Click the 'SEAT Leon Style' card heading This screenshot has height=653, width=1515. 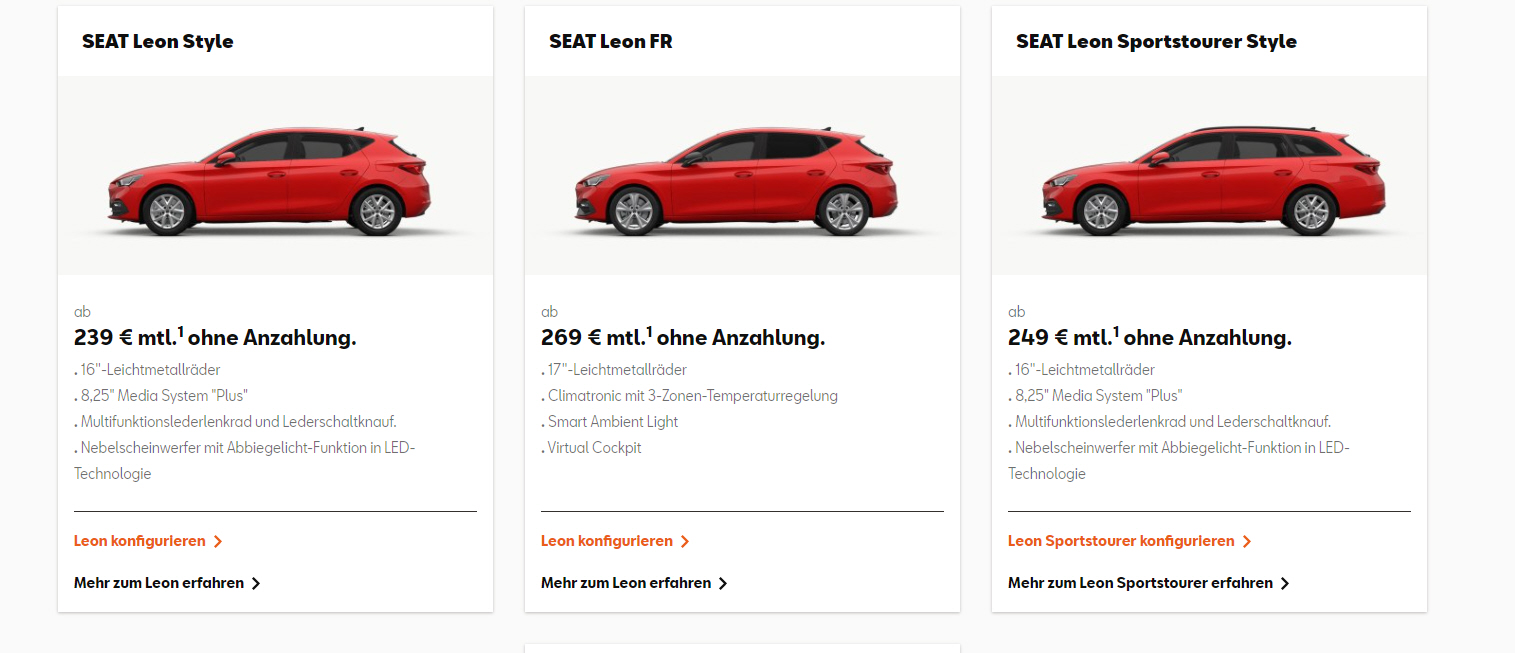158,41
